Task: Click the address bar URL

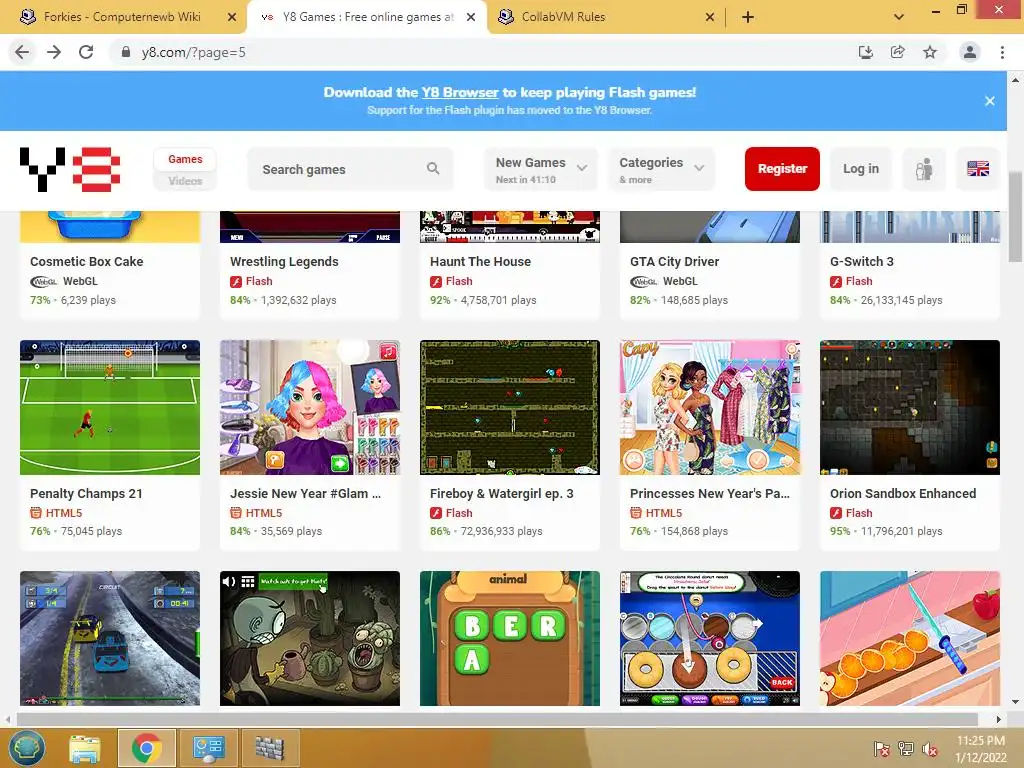Action: point(193,52)
